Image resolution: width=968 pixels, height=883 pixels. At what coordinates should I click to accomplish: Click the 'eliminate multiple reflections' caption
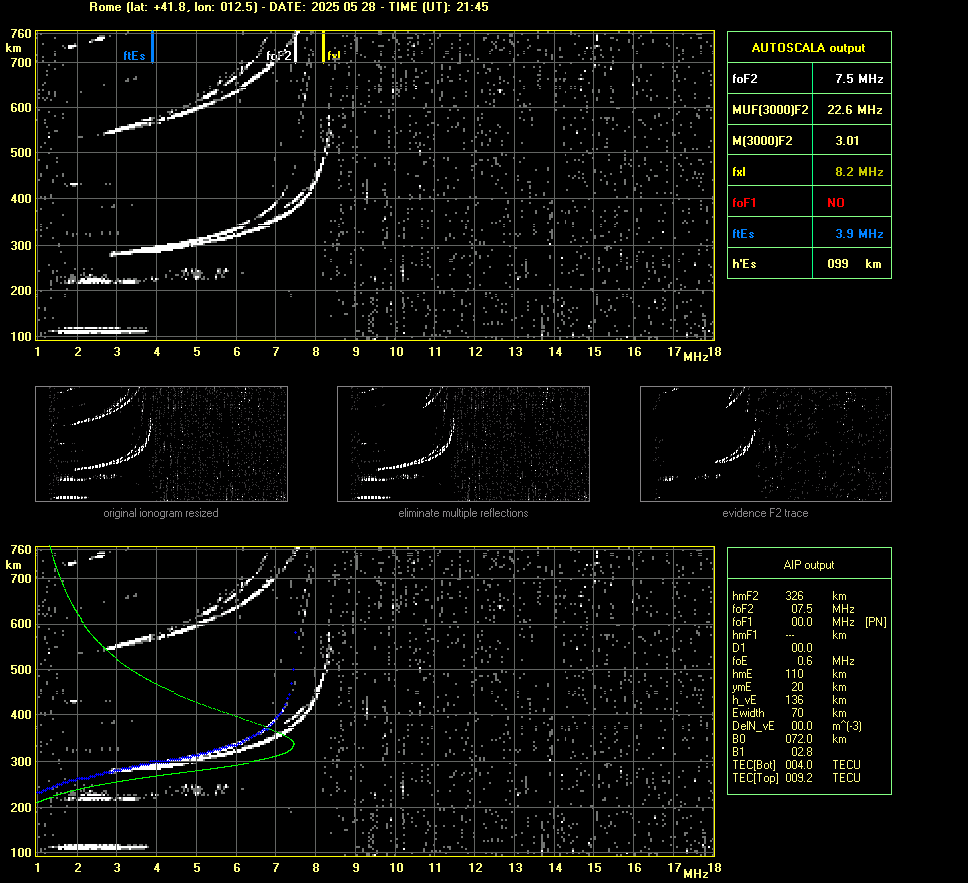pos(463,513)
